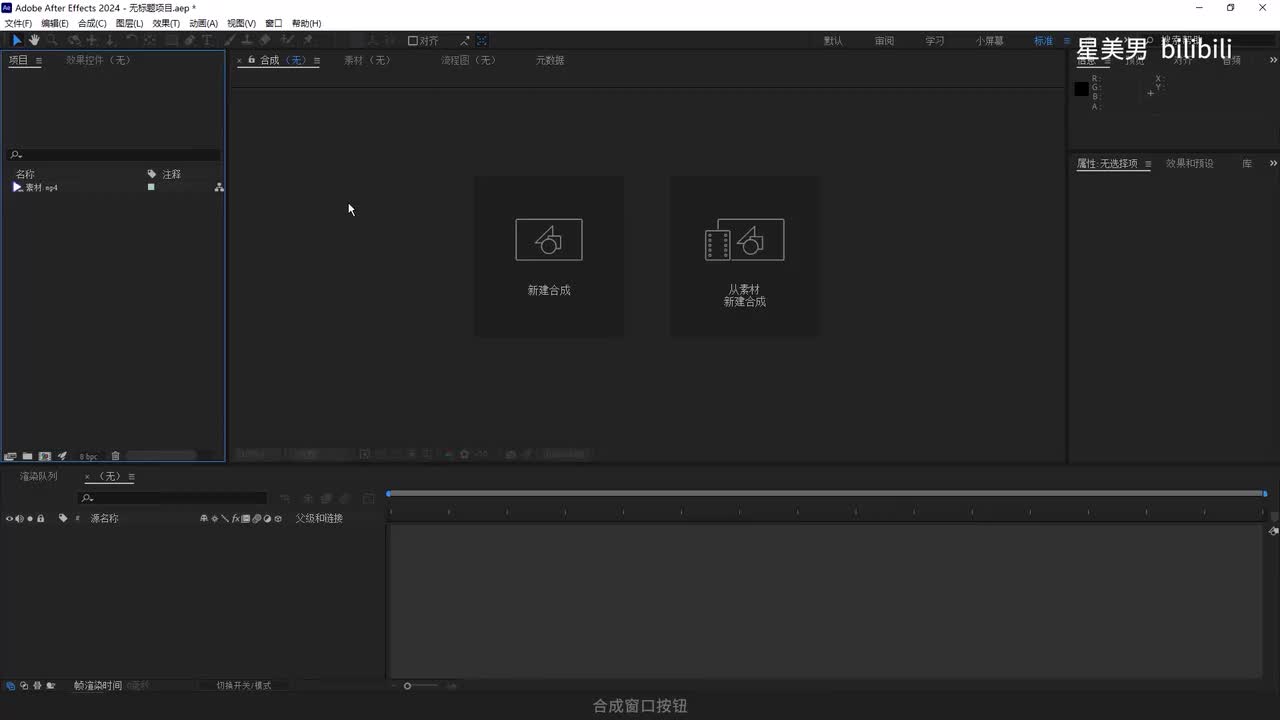Delete selected item with trash icon

click(x=115, y=456)
